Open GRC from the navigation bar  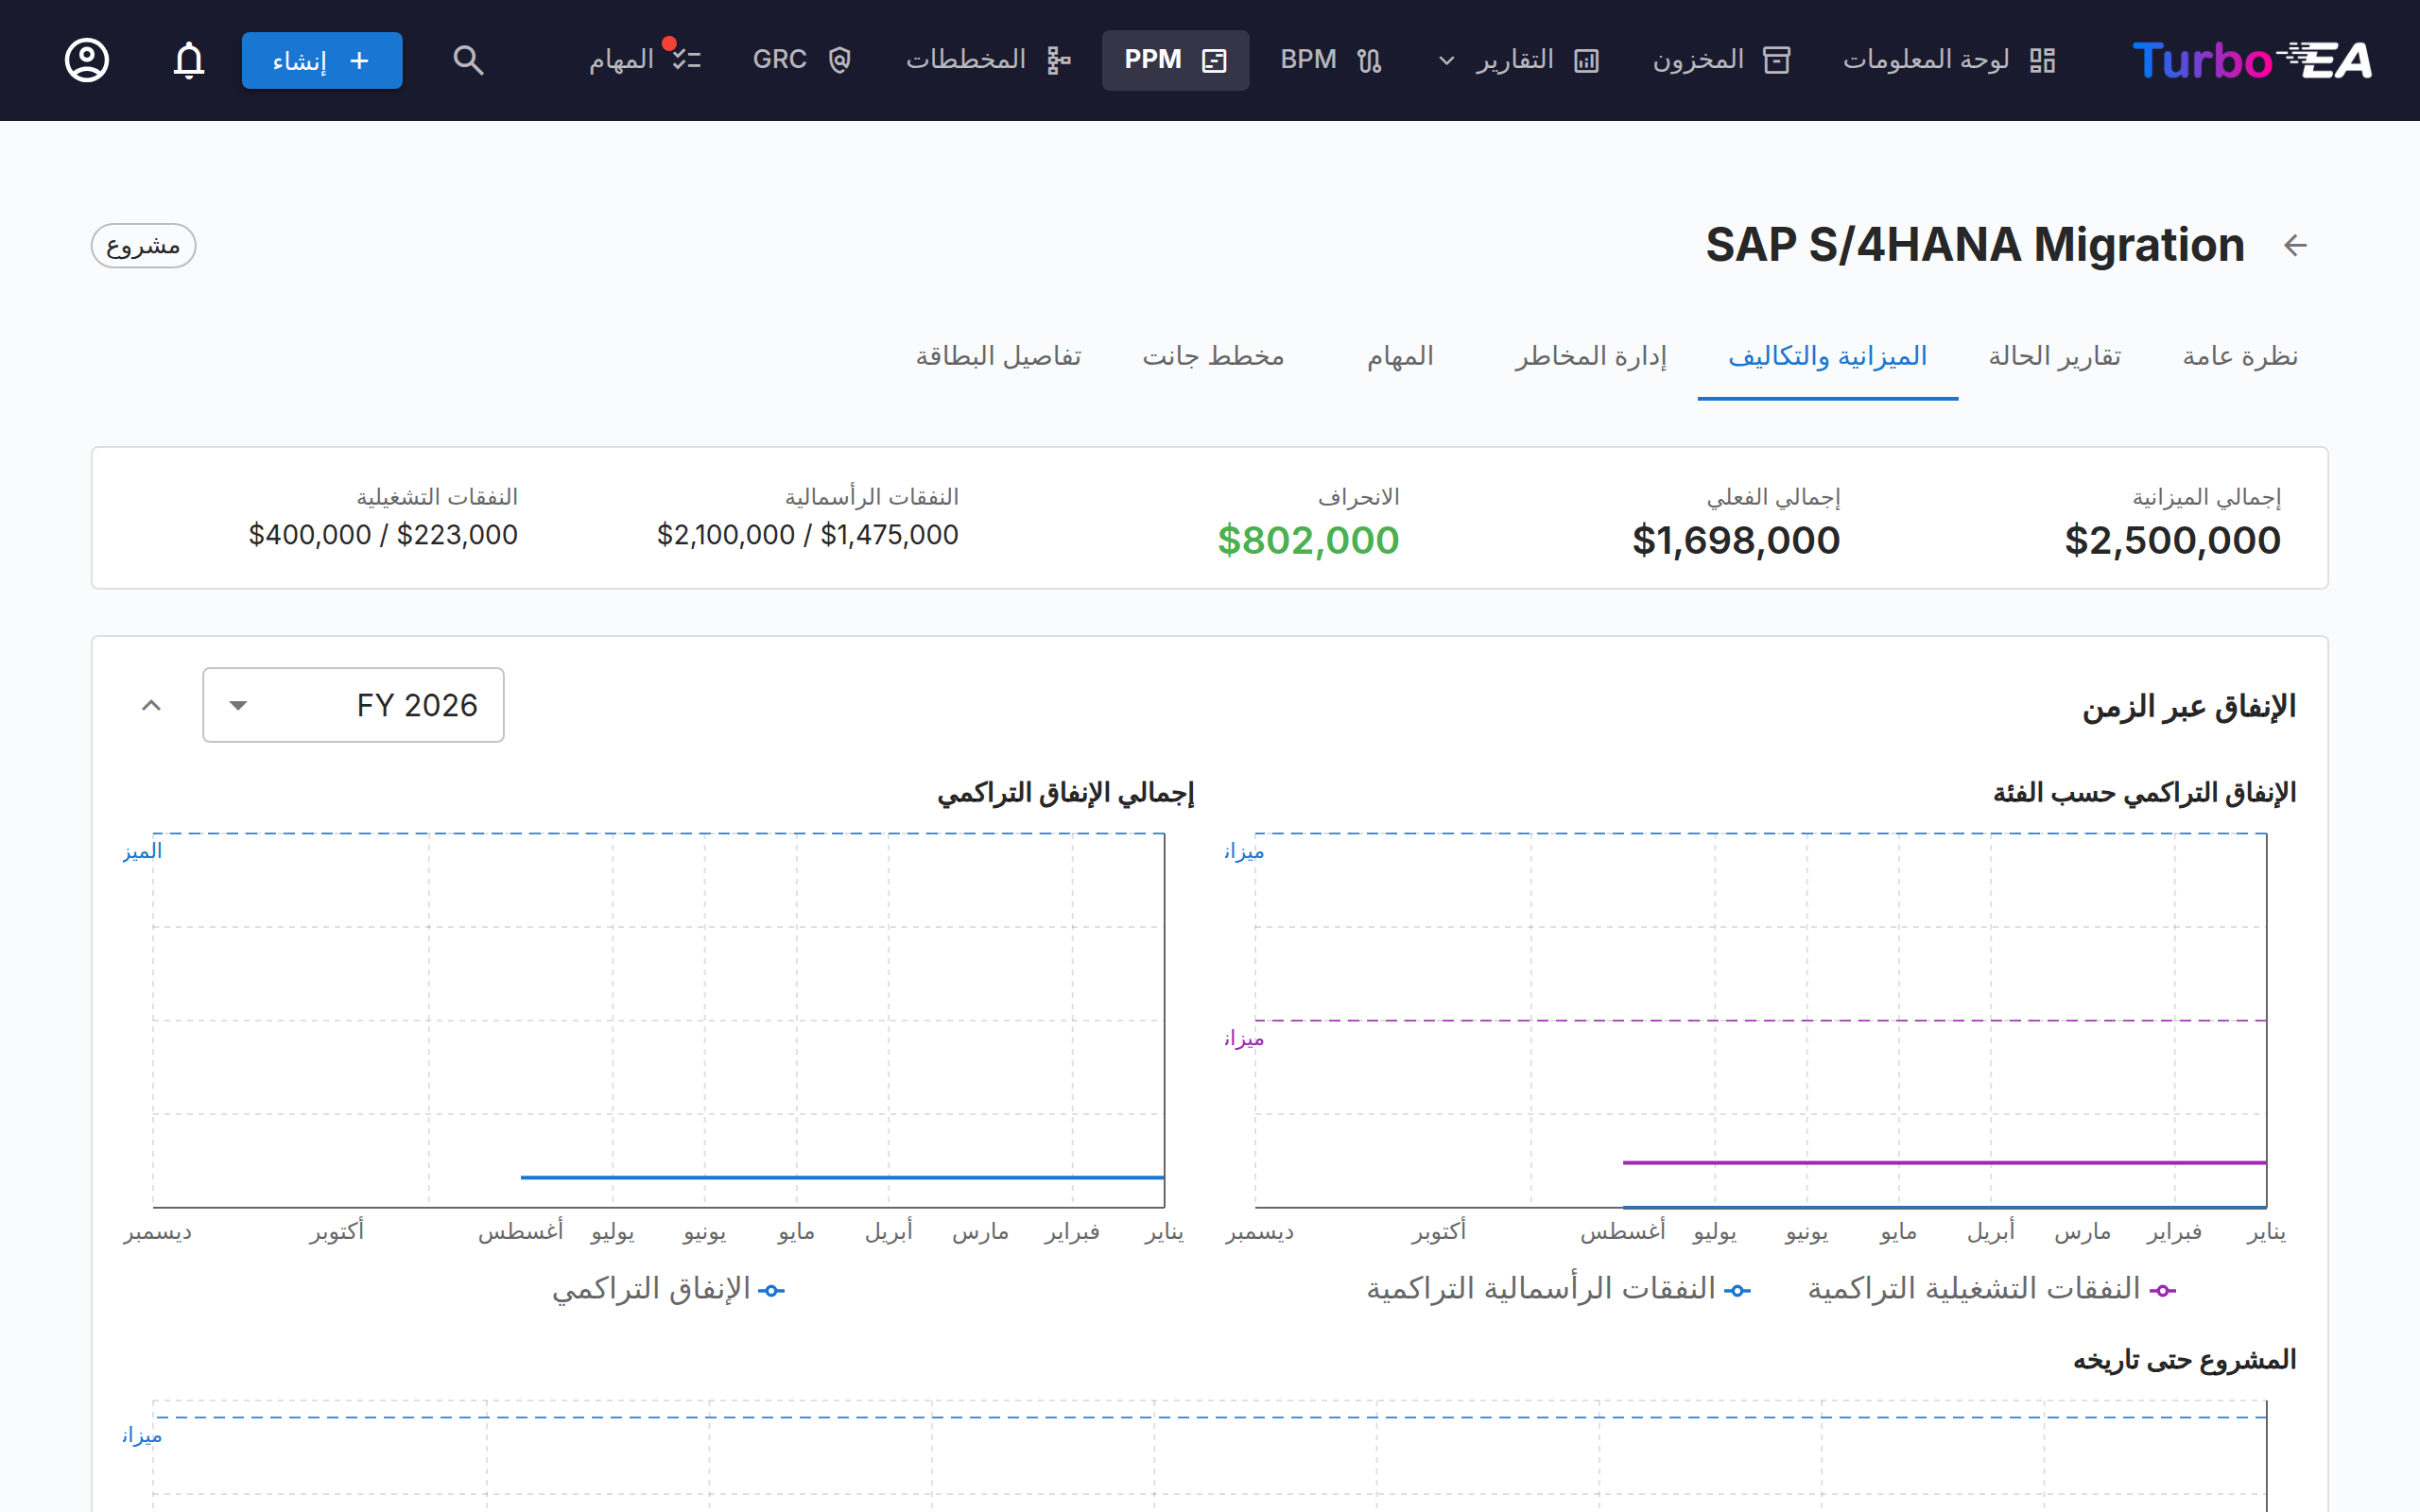pos(801,60)
